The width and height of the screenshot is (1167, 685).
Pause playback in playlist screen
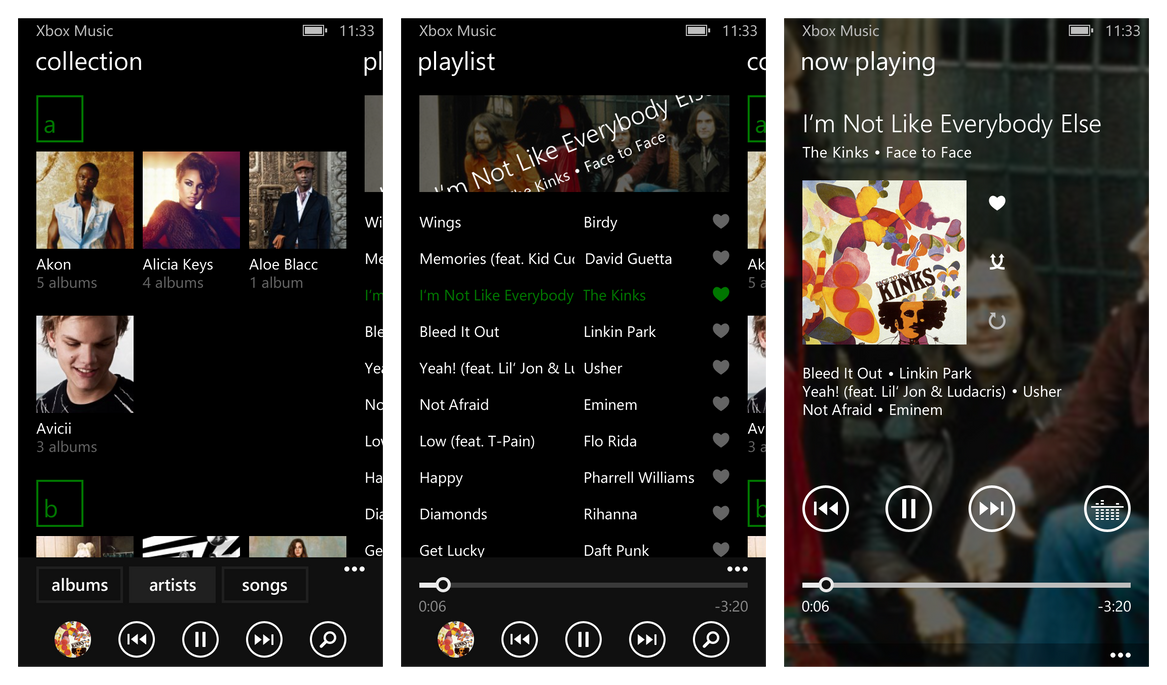click(584, 640)
